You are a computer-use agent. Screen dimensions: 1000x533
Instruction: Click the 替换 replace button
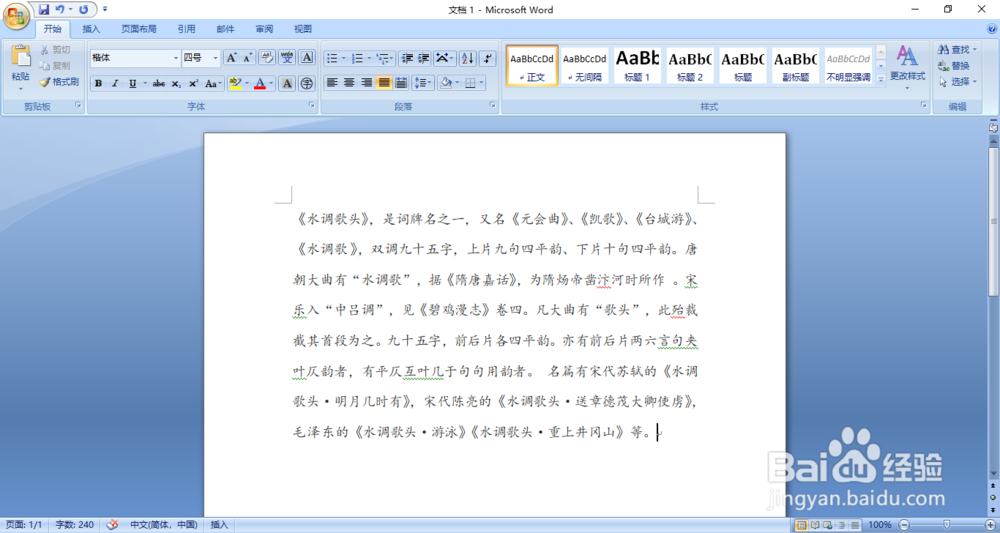(954, 66)
